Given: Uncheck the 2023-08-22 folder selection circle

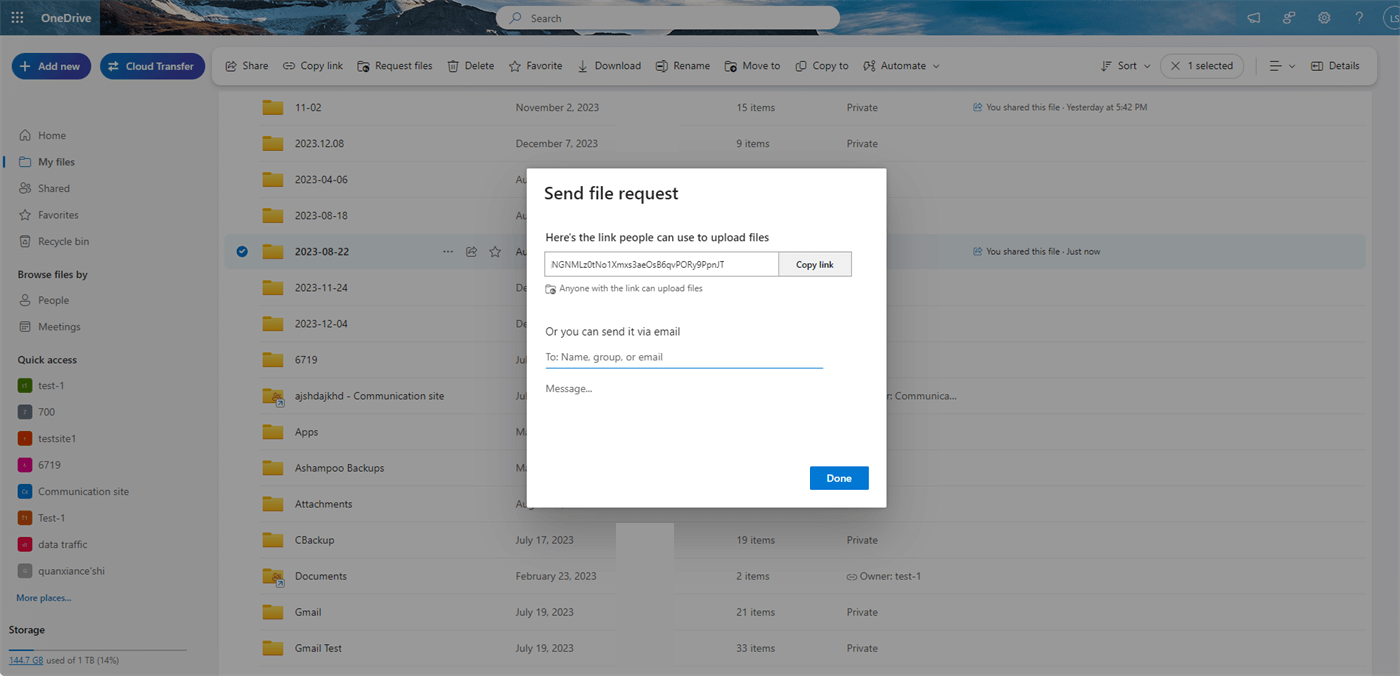Looking at the screenshot, I should point(242,252).
